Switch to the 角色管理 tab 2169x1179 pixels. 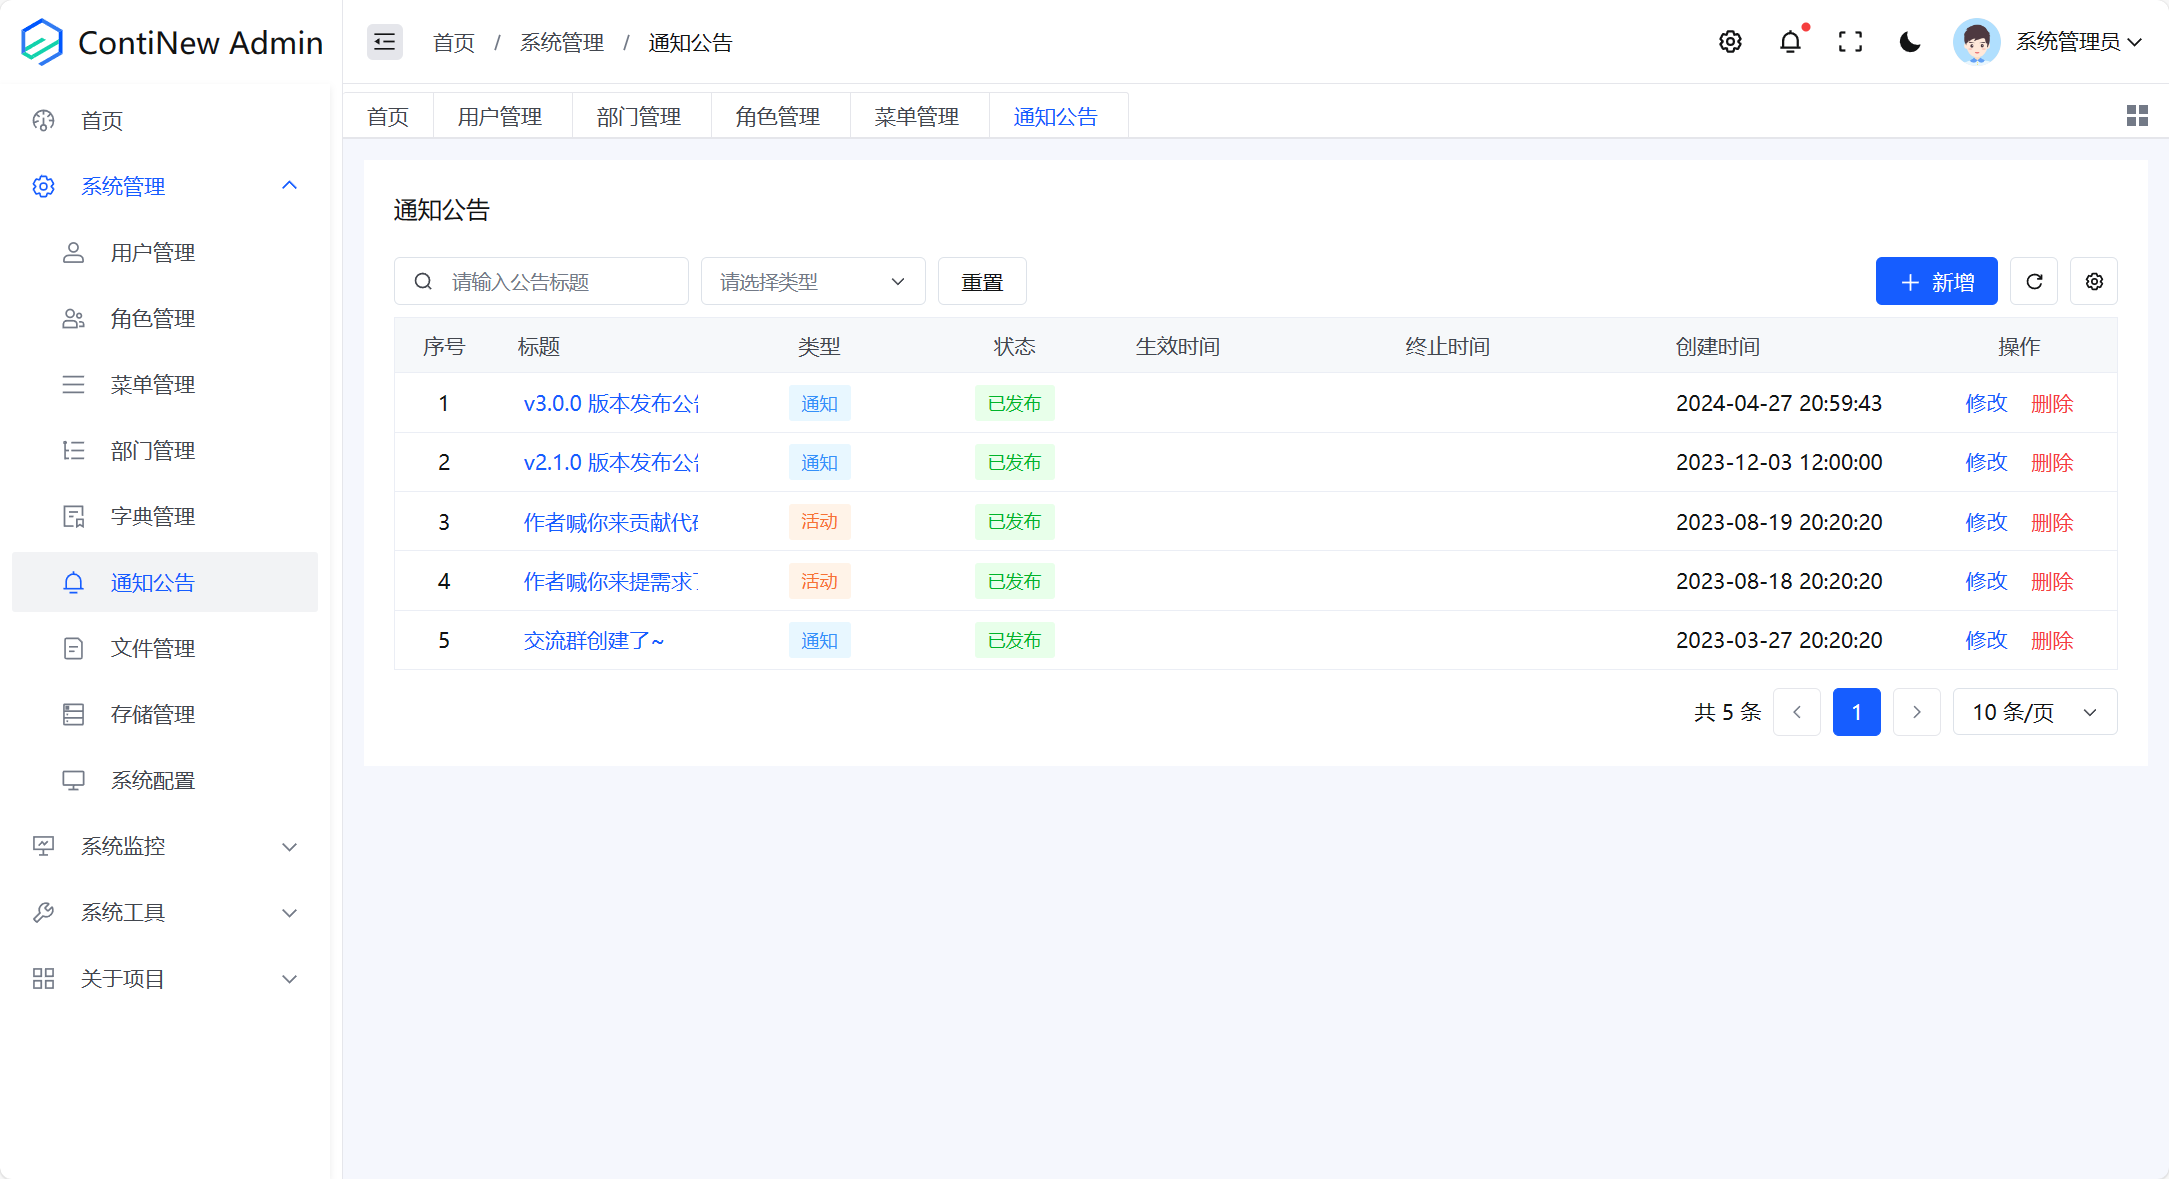(x=779, y=116)
